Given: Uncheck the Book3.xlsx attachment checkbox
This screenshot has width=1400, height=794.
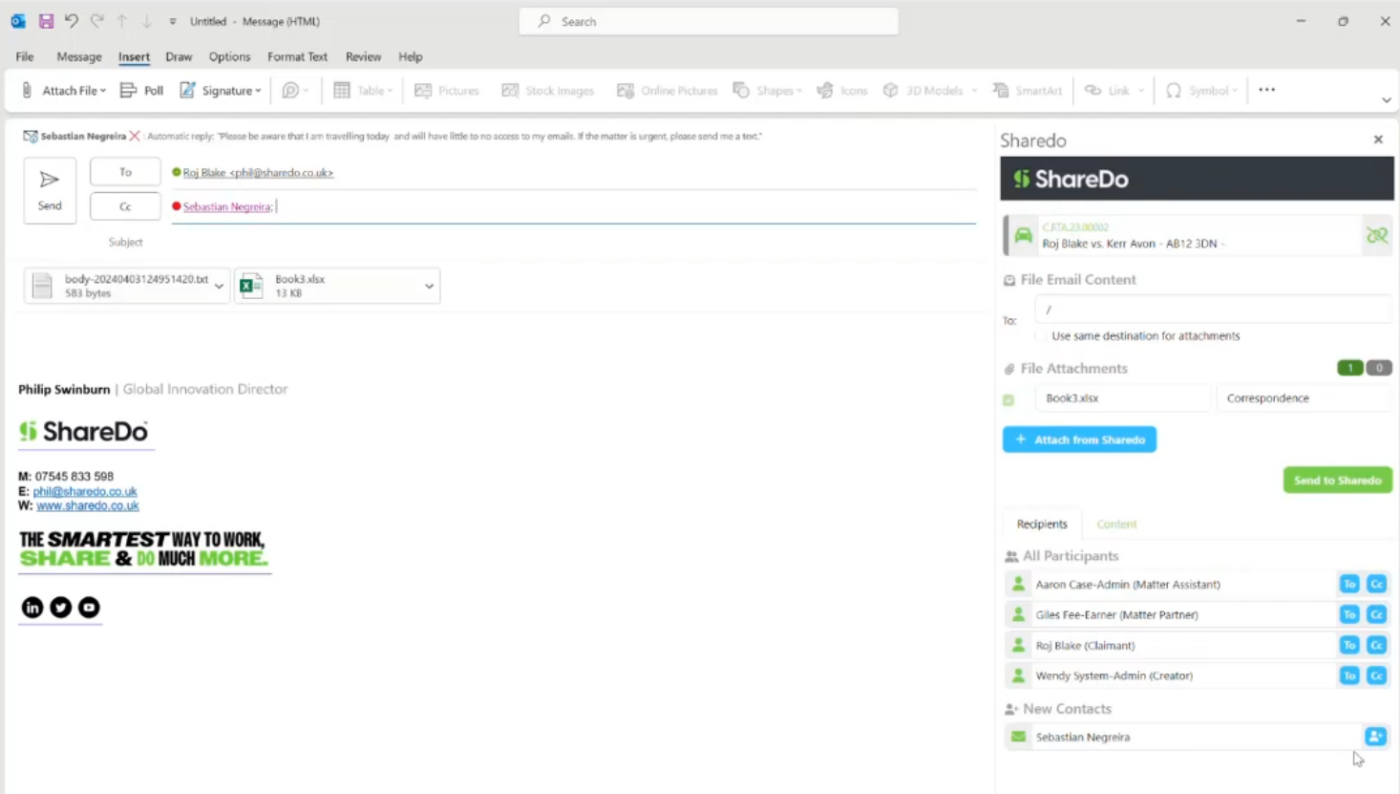Looking at the screenshot, I should point(1008,398).
